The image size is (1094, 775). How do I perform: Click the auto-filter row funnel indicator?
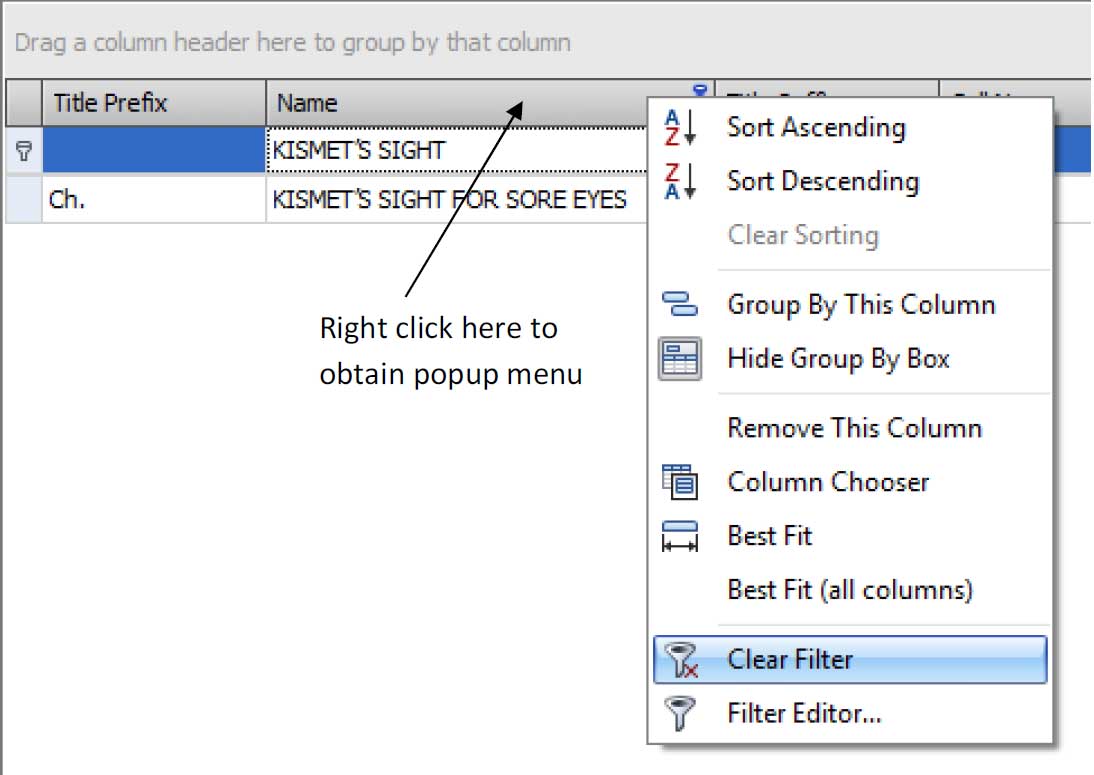click(23, 152)
